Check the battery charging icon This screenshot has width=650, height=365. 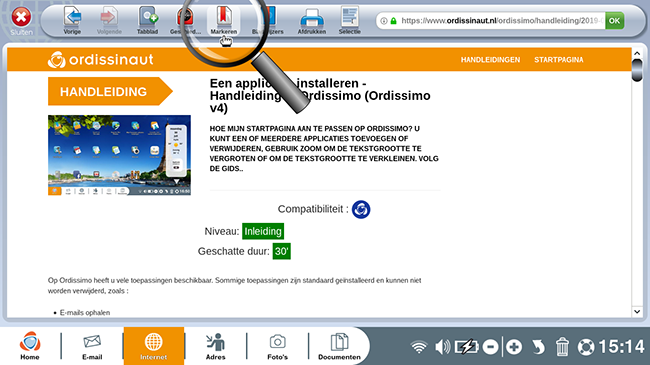[x=467, y=347]
